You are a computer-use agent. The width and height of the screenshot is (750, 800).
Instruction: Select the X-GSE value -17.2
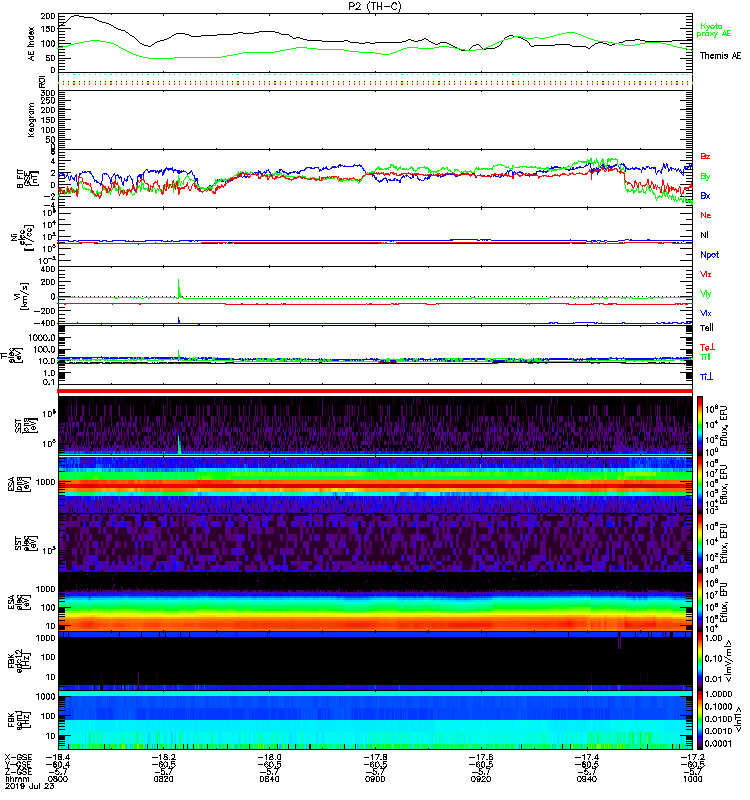point(692,758)
